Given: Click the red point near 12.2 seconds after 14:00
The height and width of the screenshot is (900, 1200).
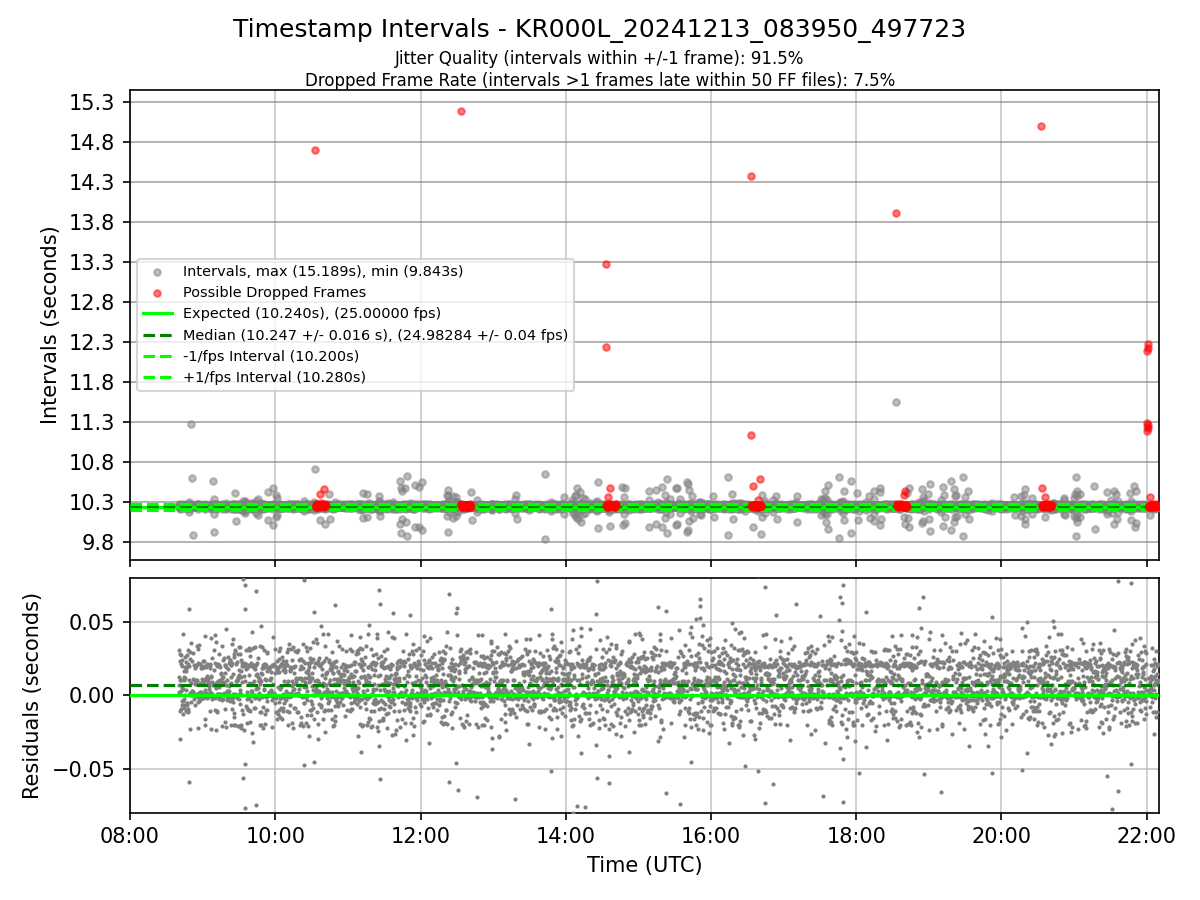Looking at the screenshot, I should [x=606, y=347].
